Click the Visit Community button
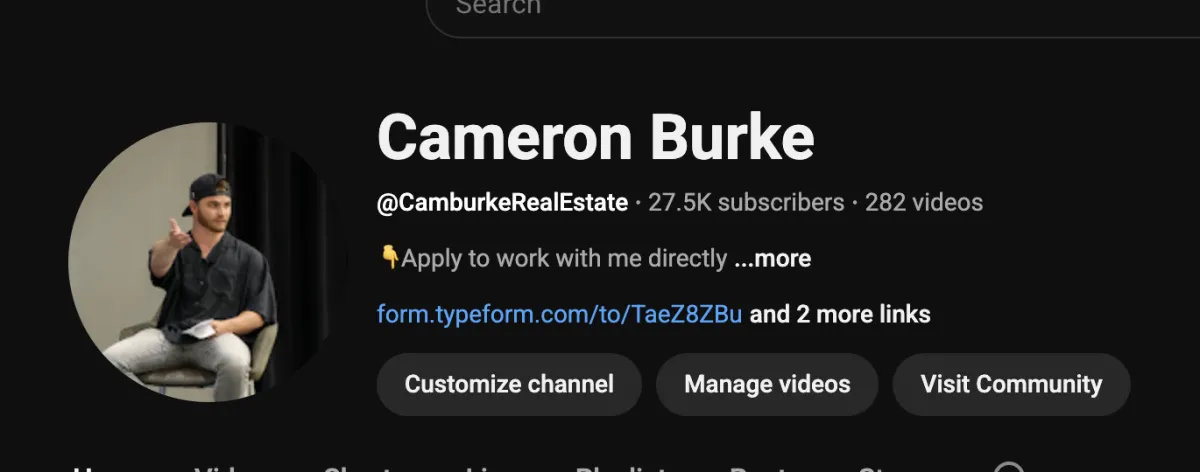Screen dimensions: 1200x472 [x=1011, y=384]
